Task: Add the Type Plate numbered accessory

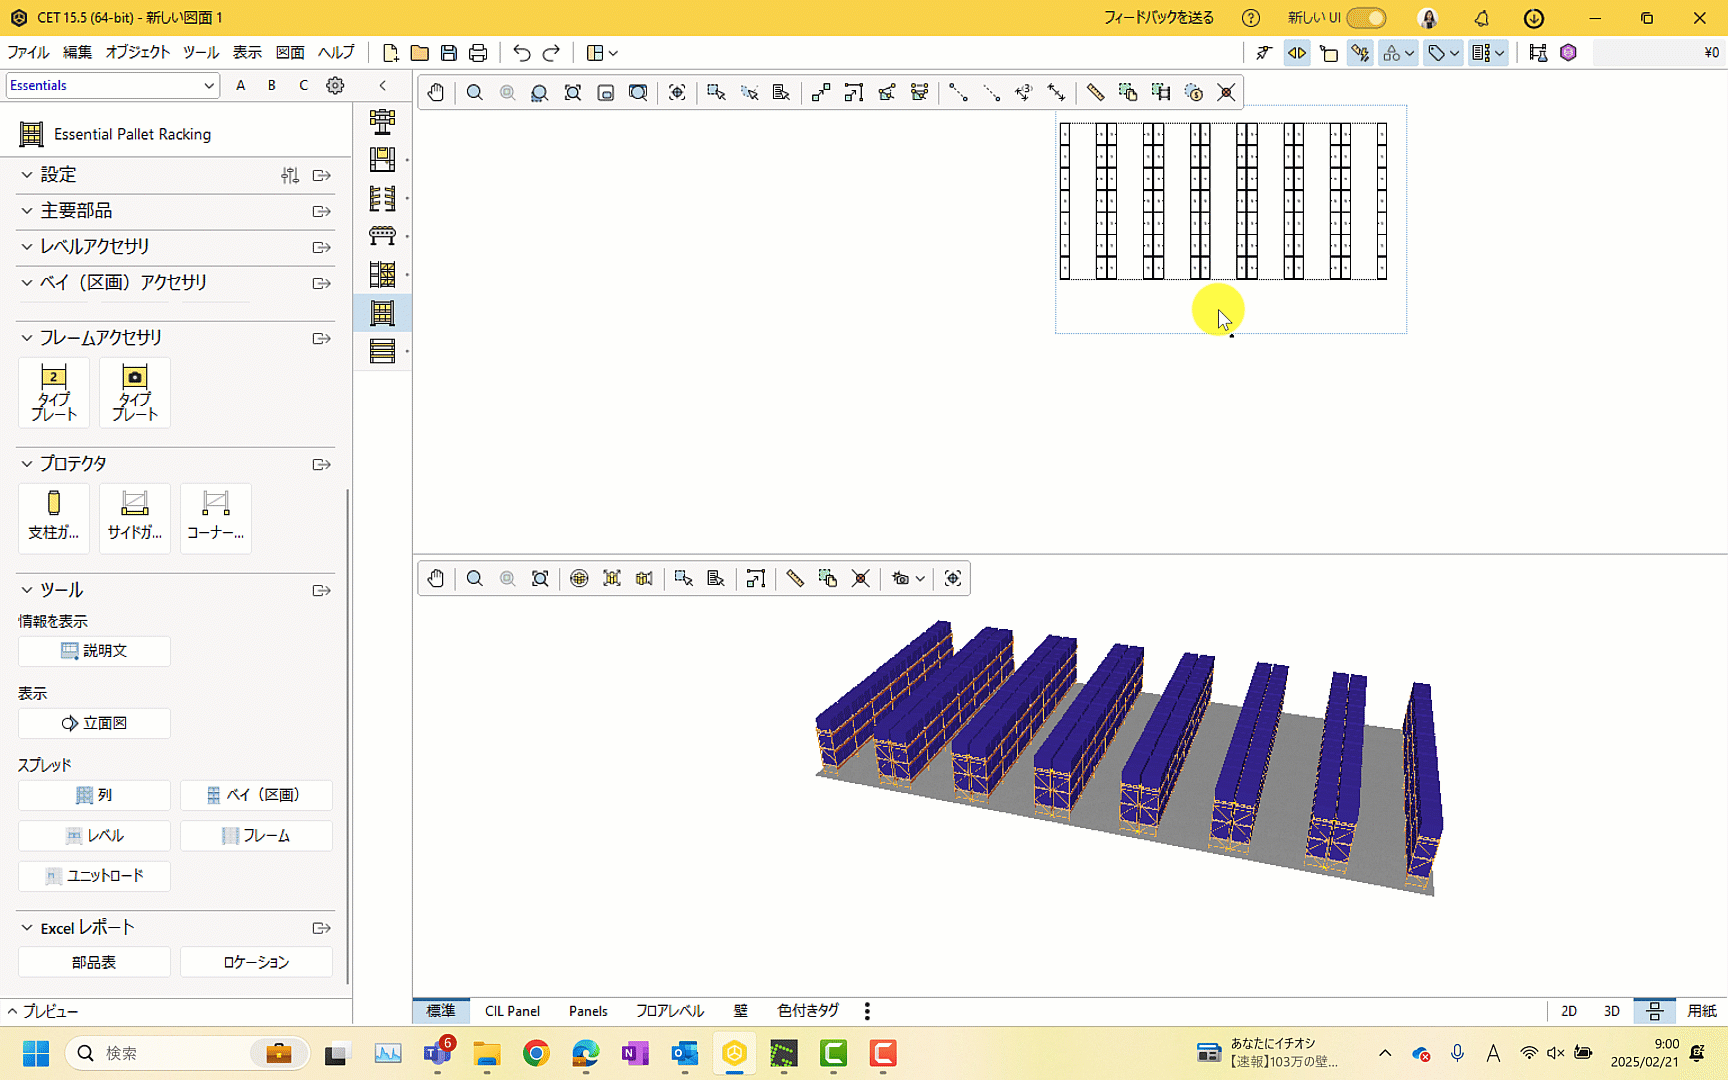Action: click(x=54, y=392)
